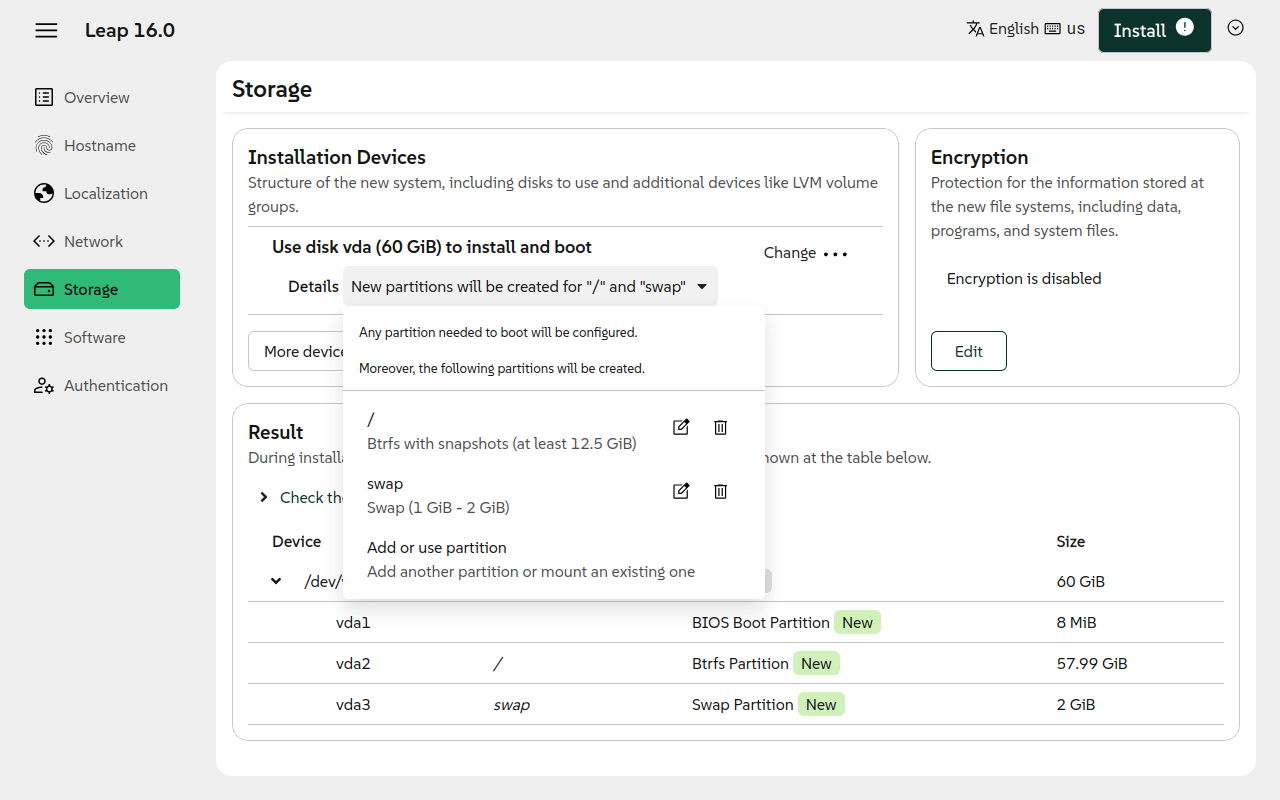Open the hamburger navigation menu

tap(46, 30)
